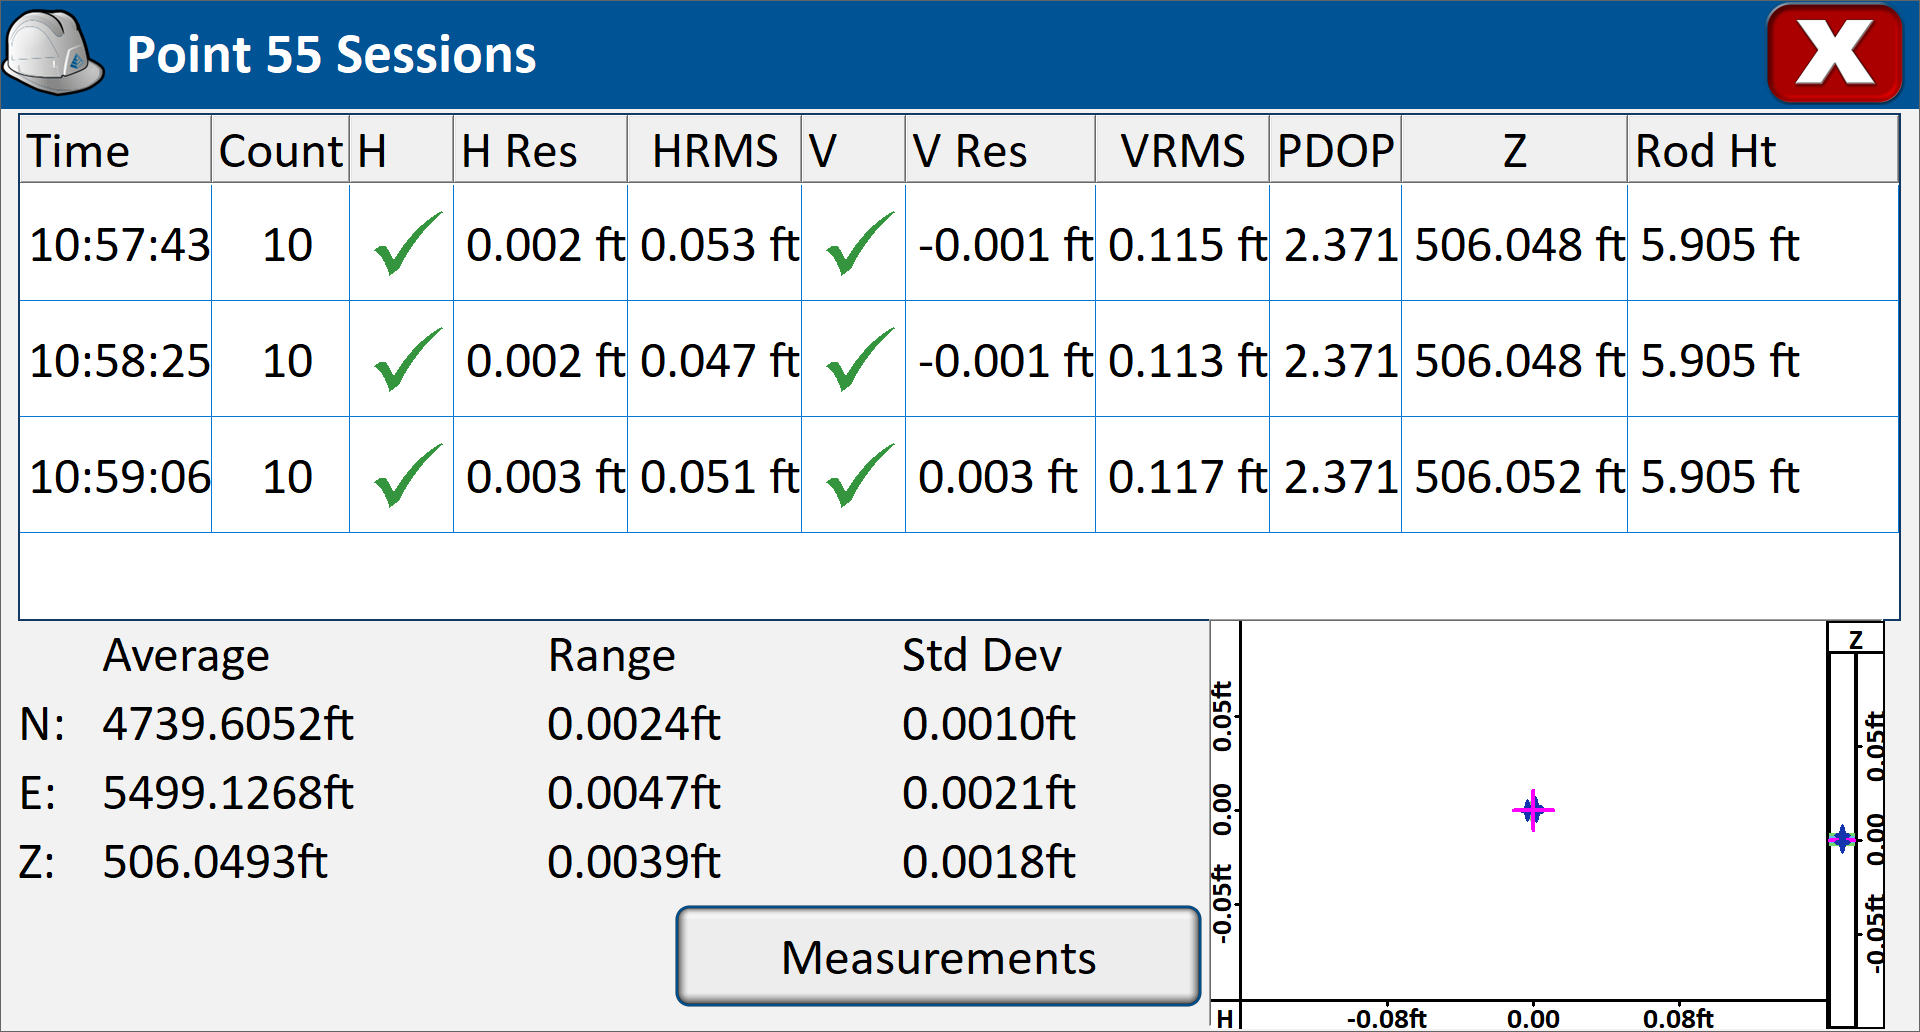Click the H Res column header
This screenshot has height=1032, width=1920.
coord(540,150)
